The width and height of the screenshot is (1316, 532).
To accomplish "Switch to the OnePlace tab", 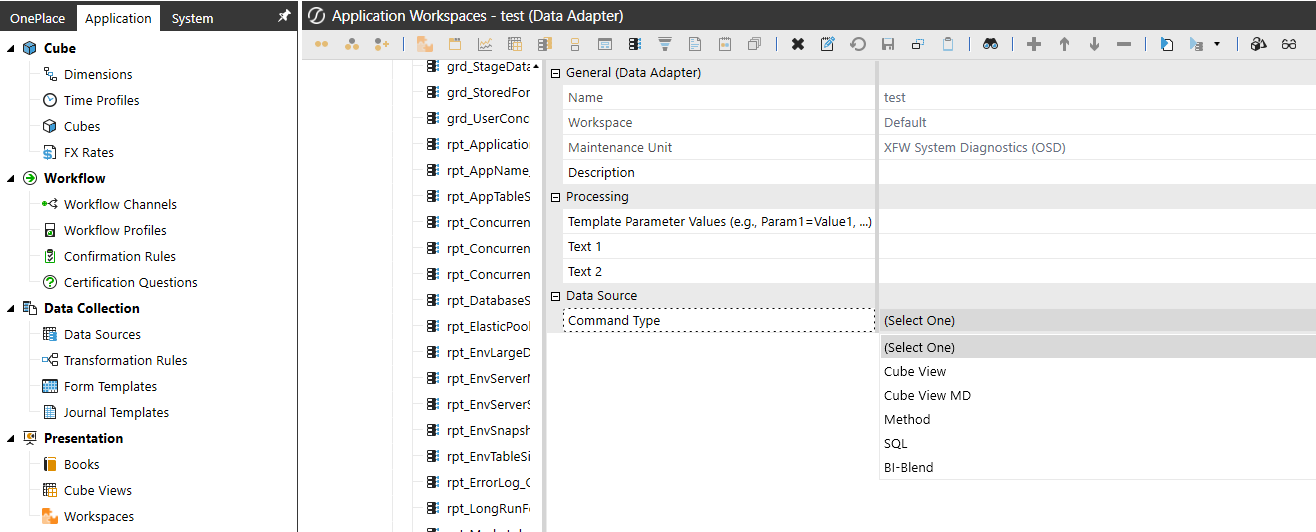I will (x=37, y=18).
